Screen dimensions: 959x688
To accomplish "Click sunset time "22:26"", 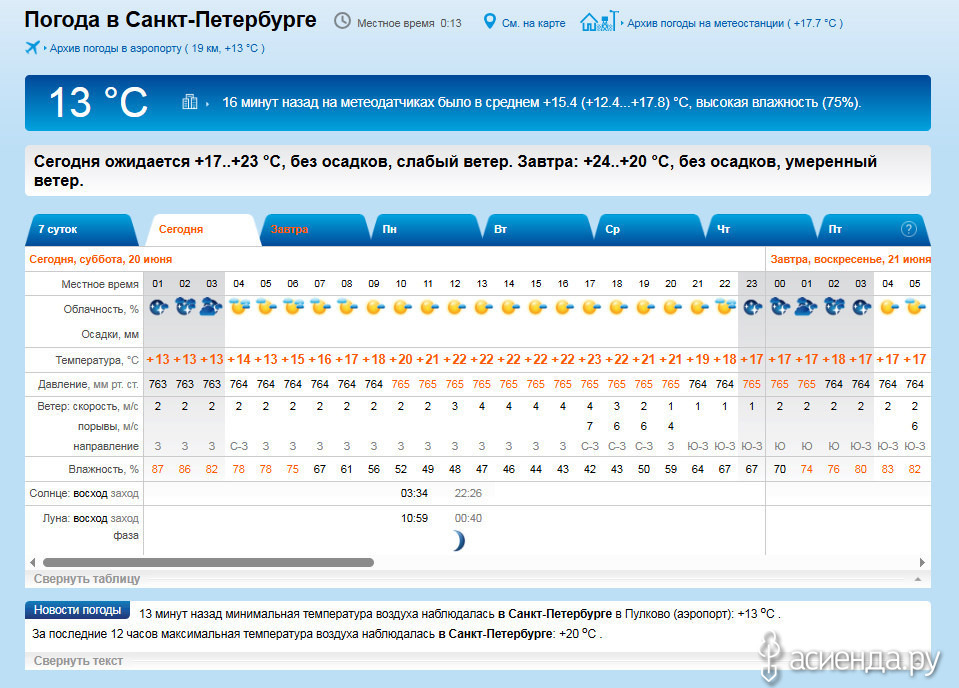I will 468,493.
